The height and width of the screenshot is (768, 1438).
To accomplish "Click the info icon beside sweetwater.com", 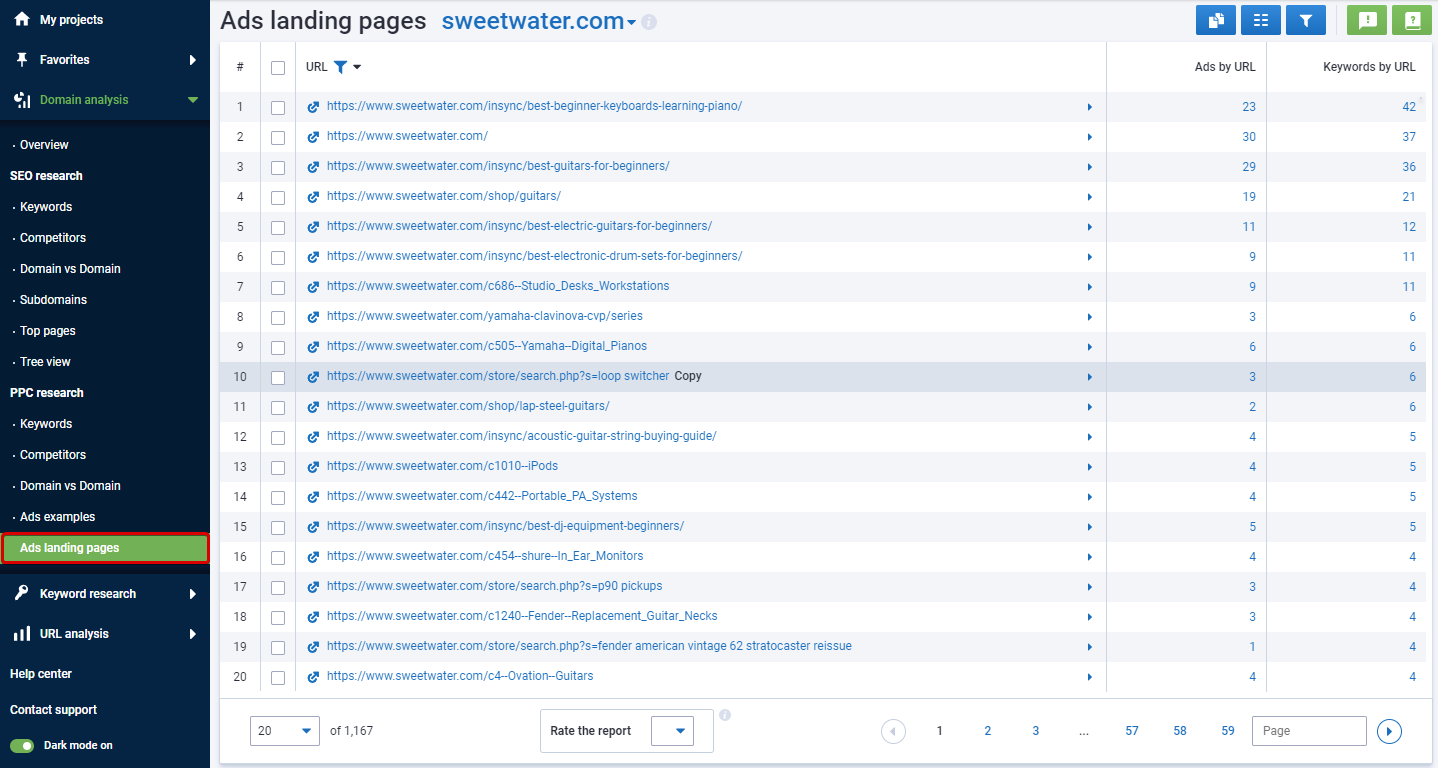I will [649, 22].
